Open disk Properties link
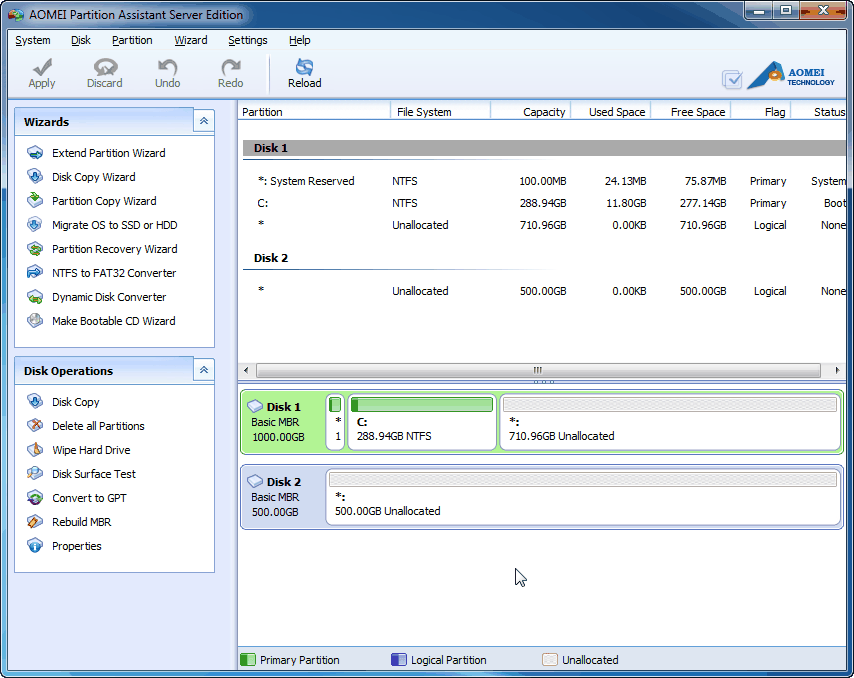 [77, 546]
